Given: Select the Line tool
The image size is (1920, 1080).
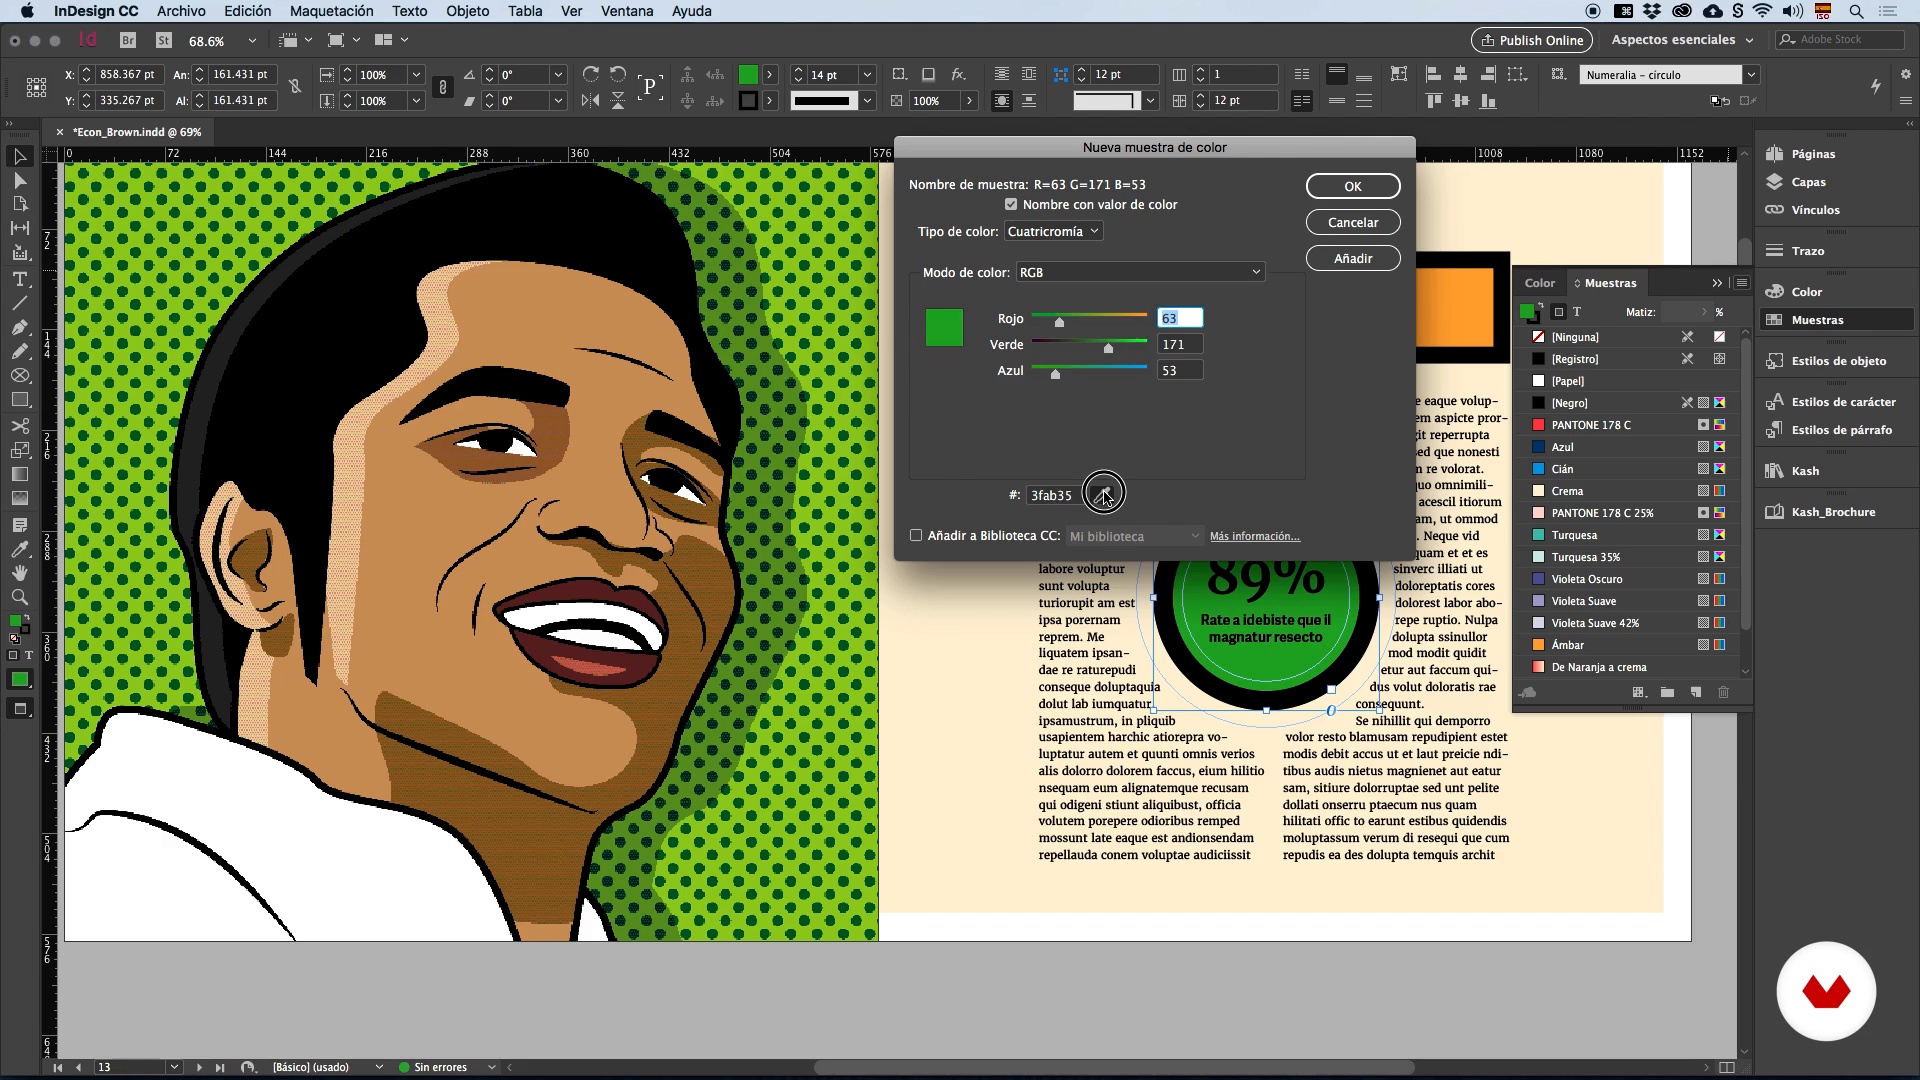Looking at the screenshot, I should [19, 303].
